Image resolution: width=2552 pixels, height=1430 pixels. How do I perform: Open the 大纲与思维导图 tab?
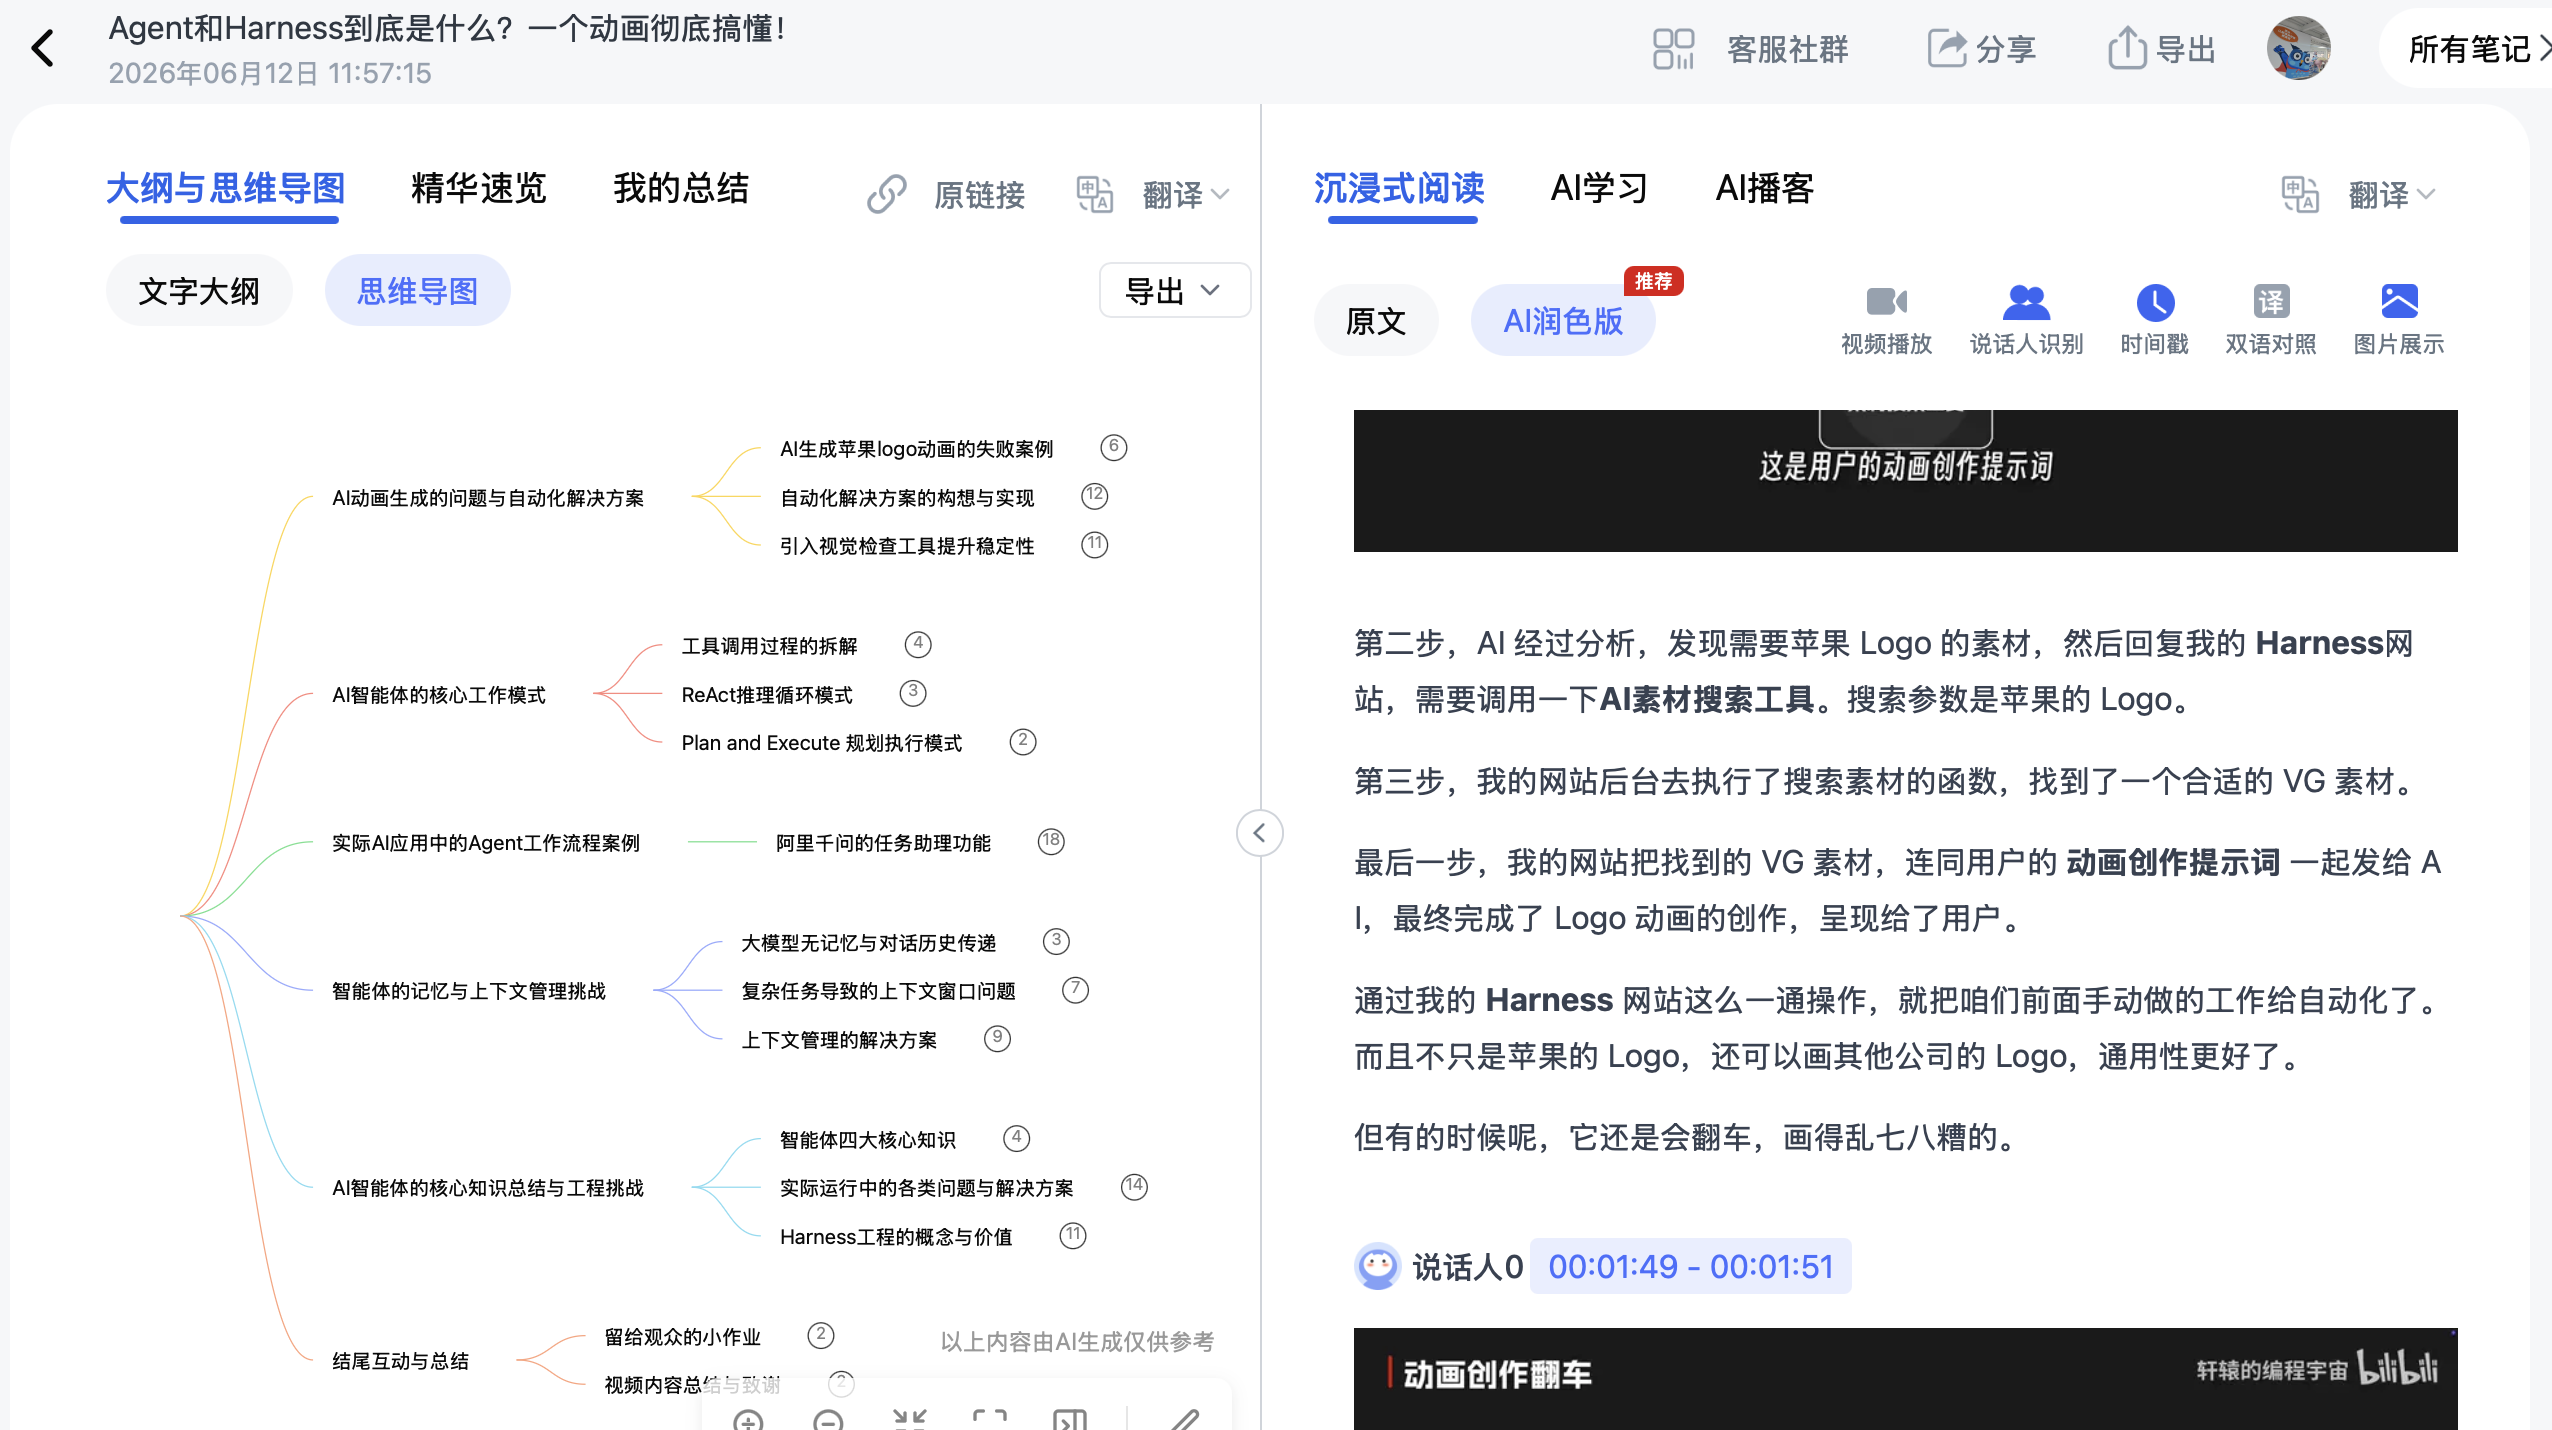coord(226,188)
